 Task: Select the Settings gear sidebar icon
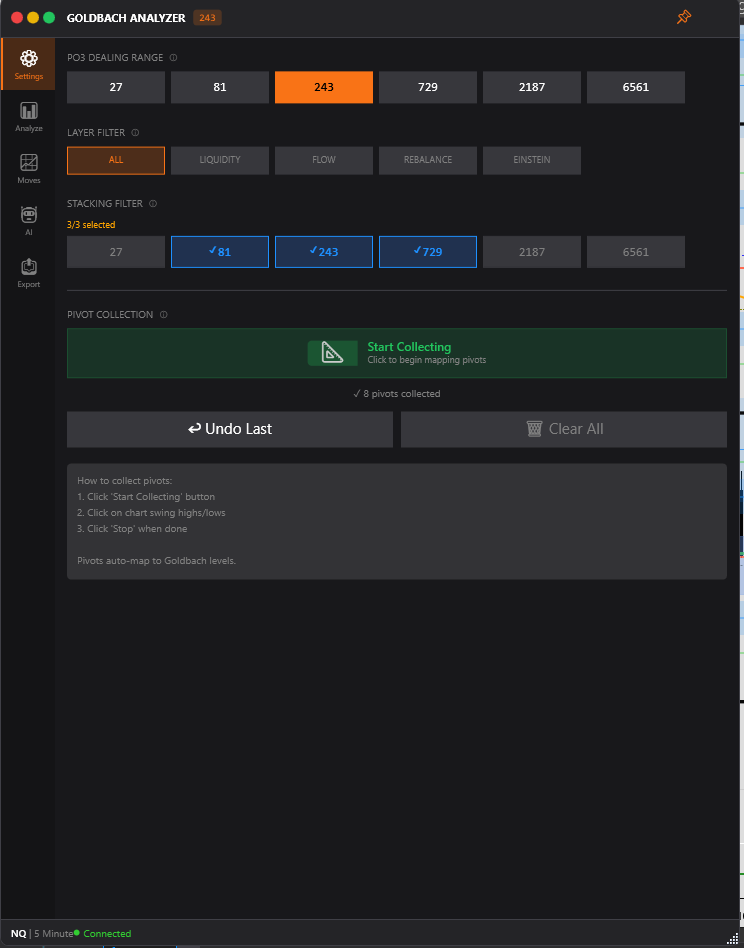29,64
